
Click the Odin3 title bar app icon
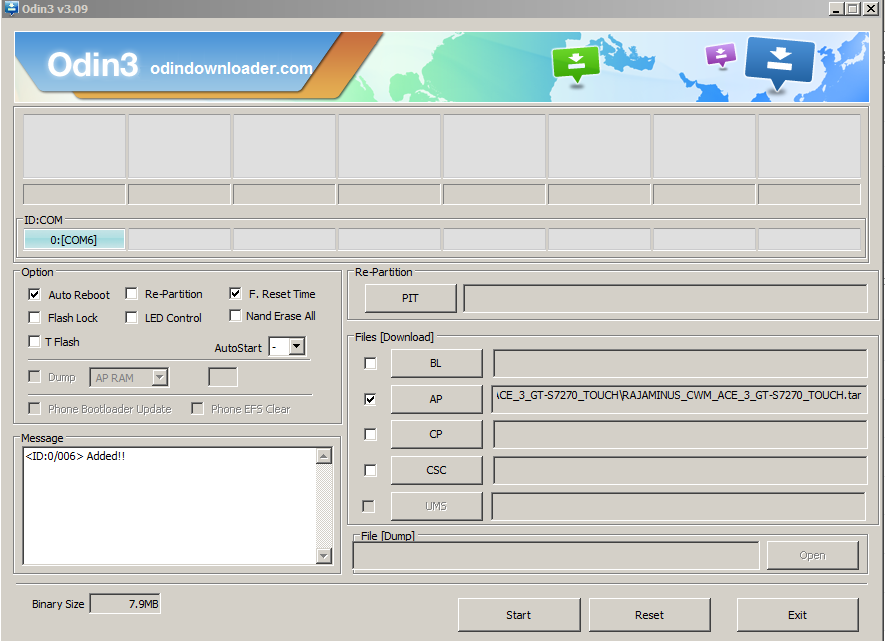tap(11, 8)
